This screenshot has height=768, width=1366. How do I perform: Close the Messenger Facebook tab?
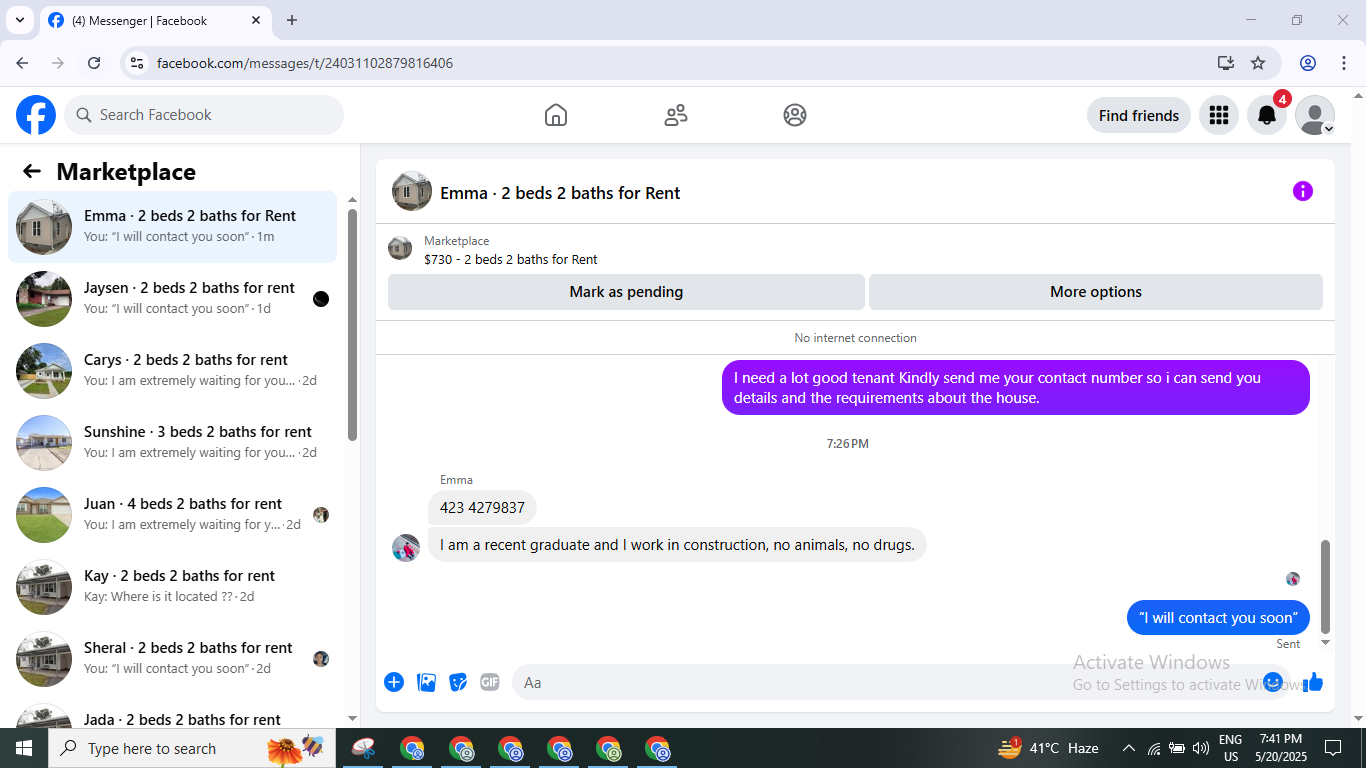coord(256,20)
